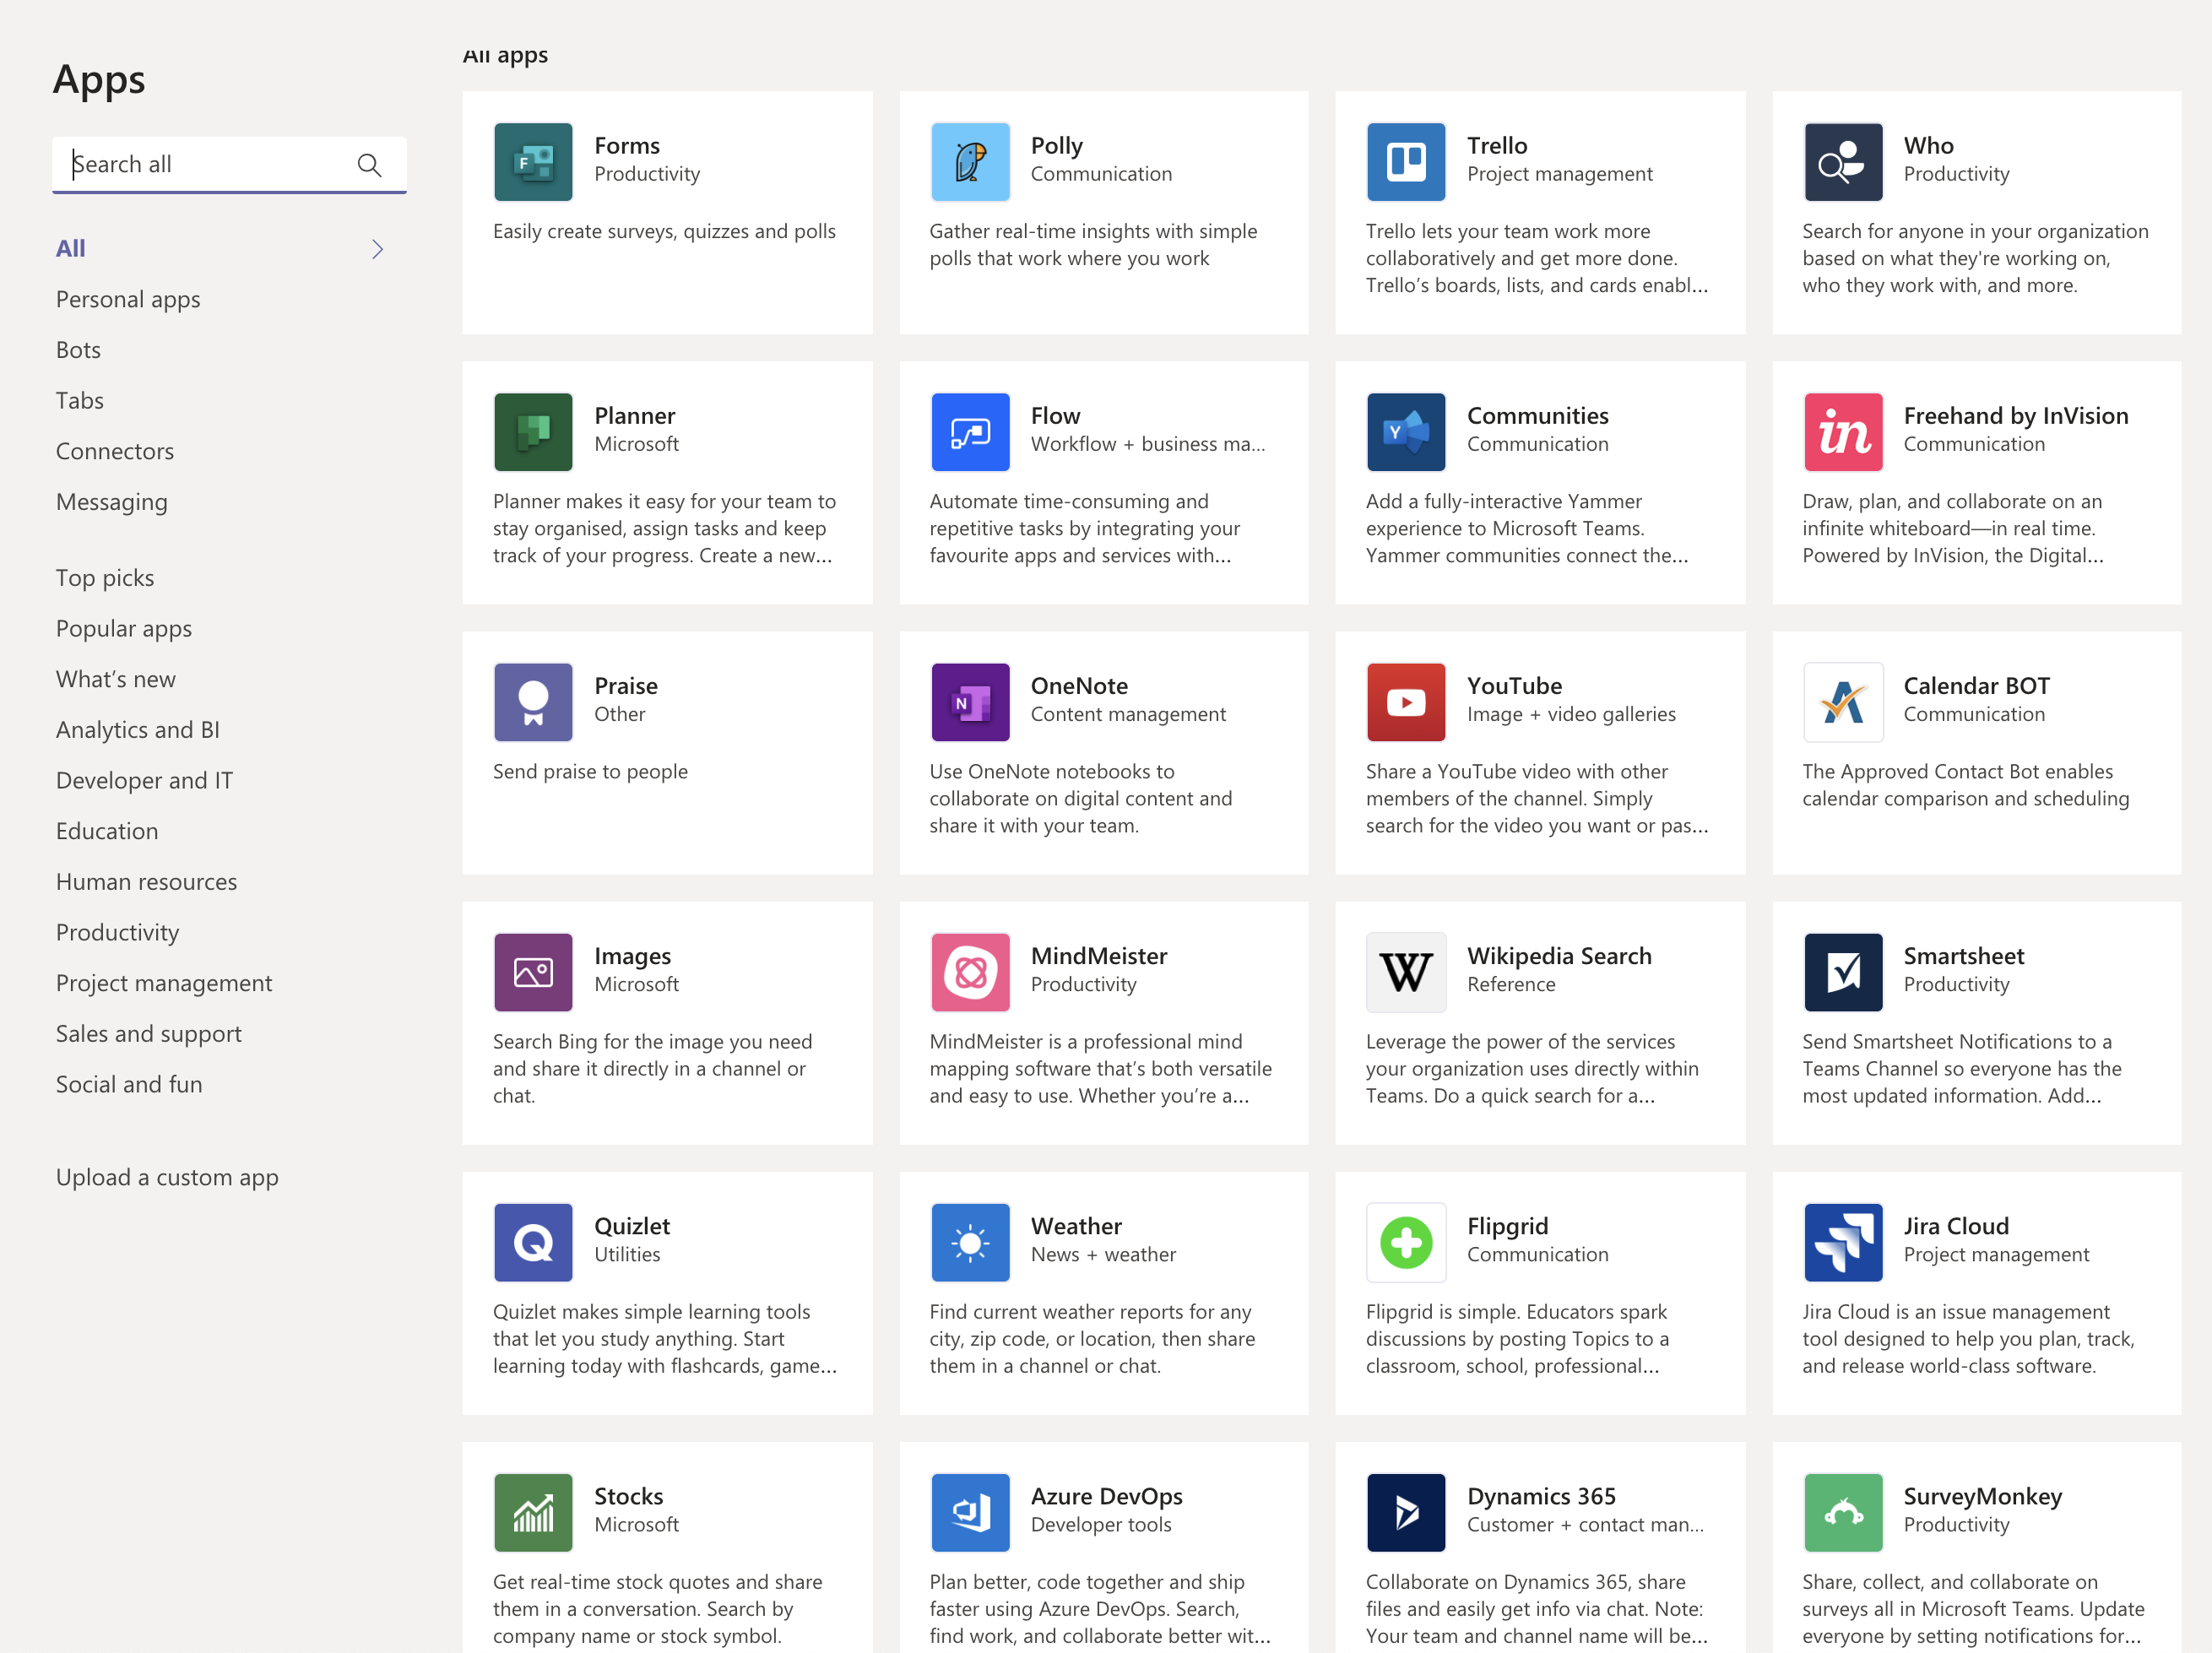Open the Who app icon
Screen dimensions: 2212x1653
1843,162
